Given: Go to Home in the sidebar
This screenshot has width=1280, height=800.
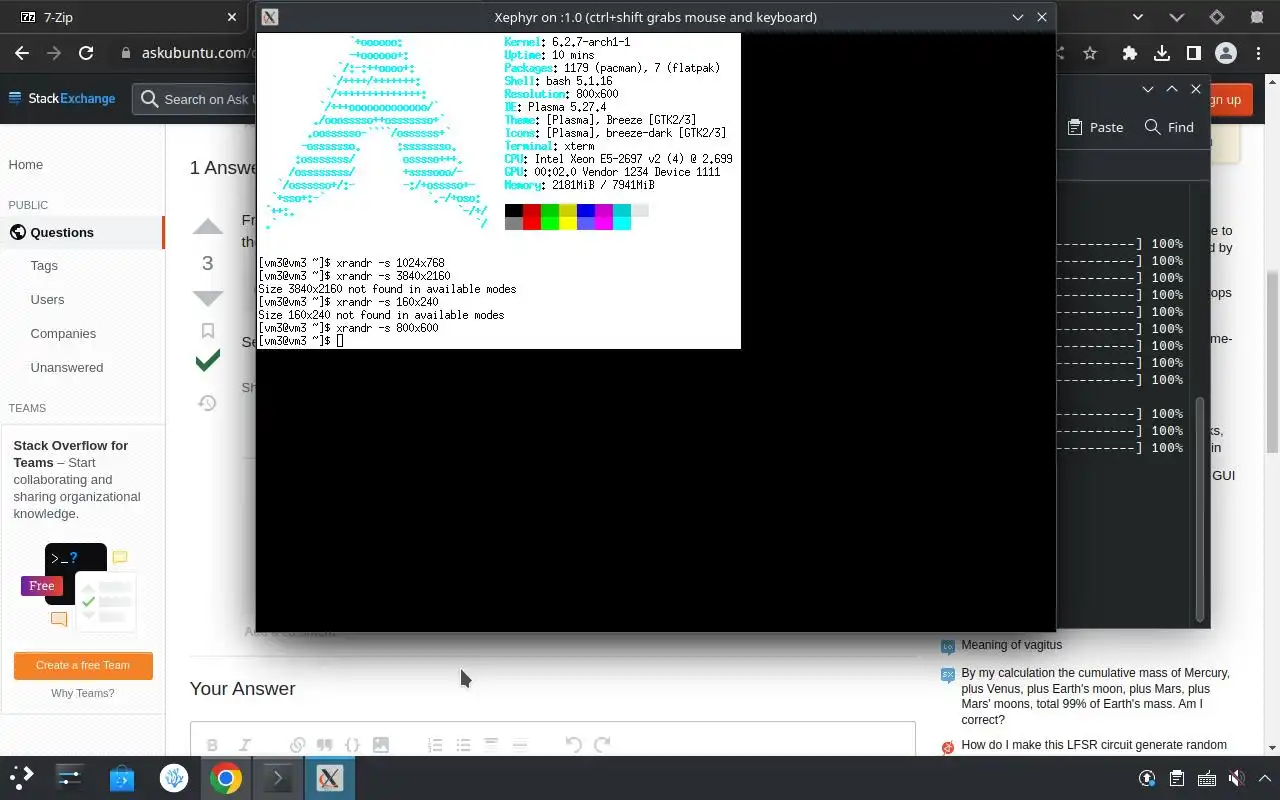Looking at the screenshot, I should (x=26, y=164).
